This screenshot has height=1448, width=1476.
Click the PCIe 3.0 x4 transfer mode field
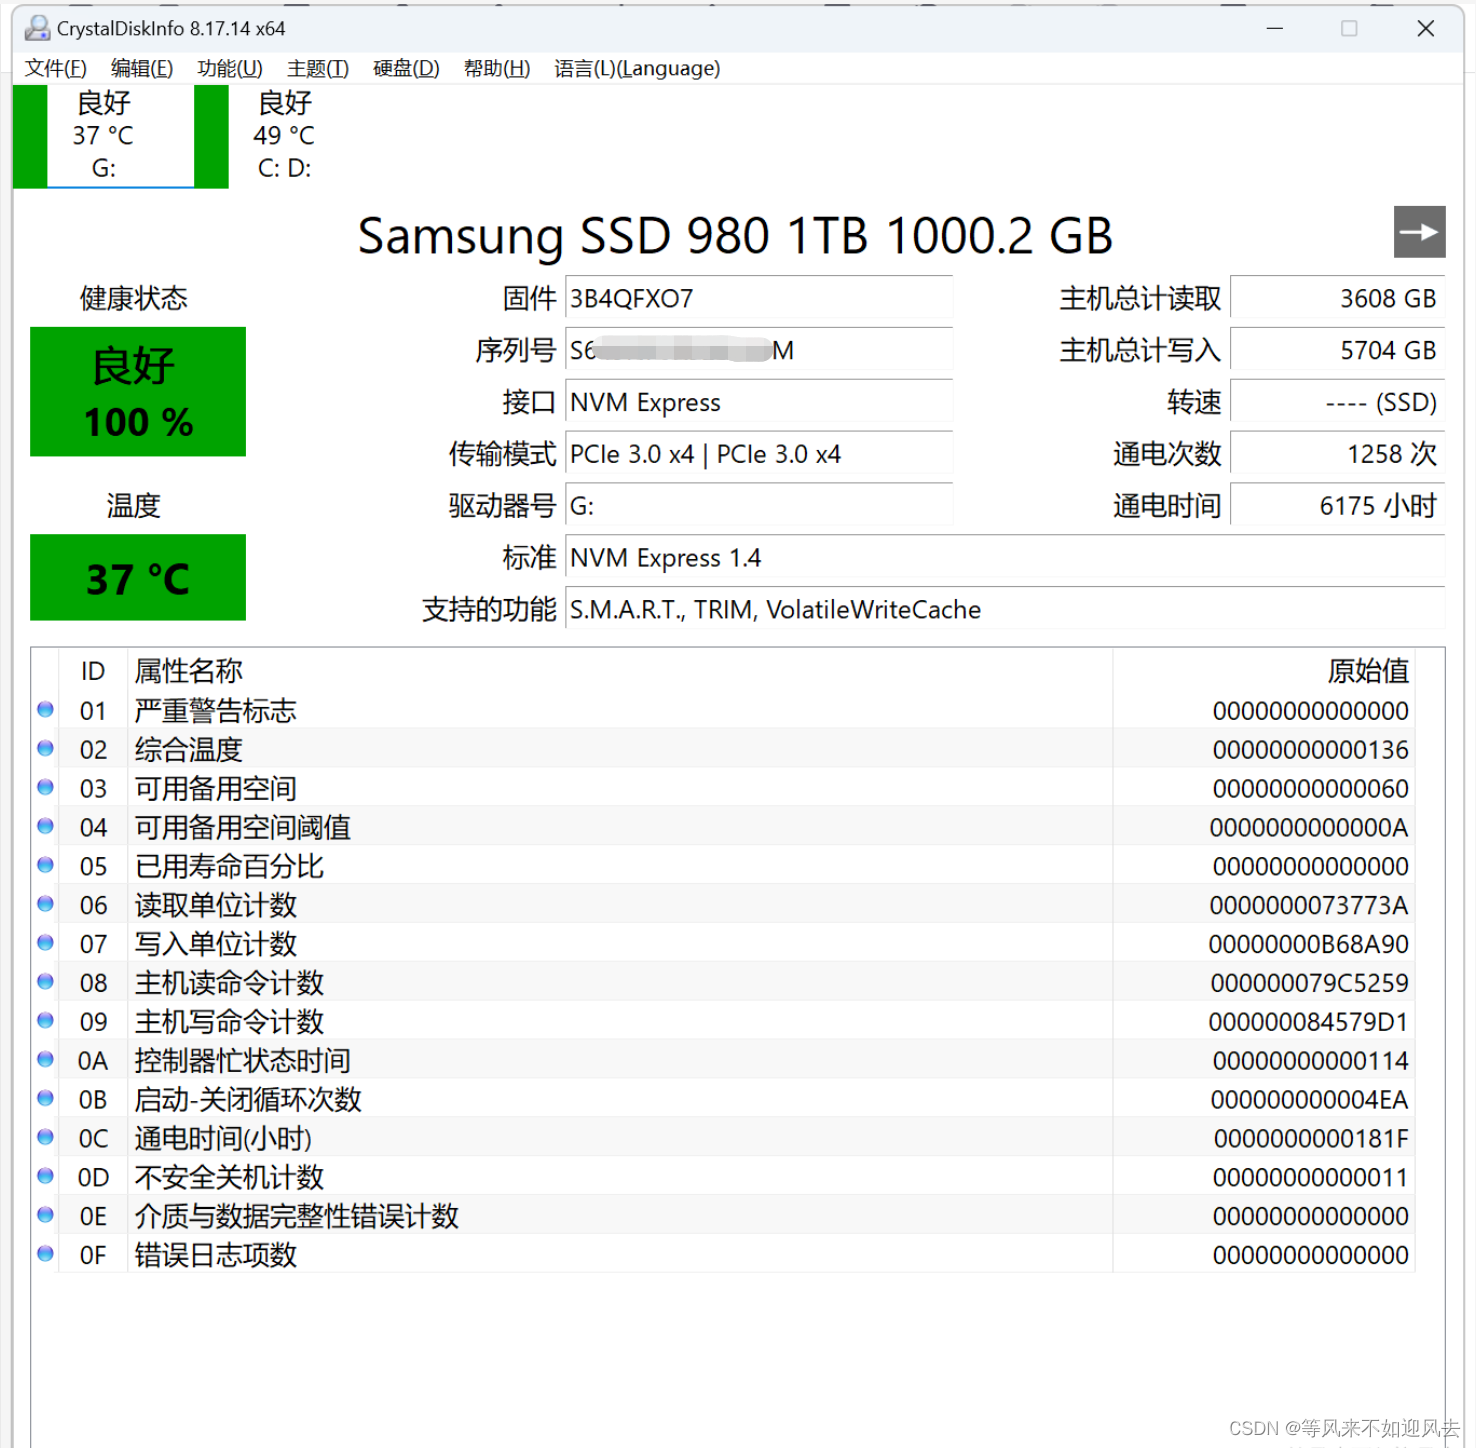click(x=759, y=454)
